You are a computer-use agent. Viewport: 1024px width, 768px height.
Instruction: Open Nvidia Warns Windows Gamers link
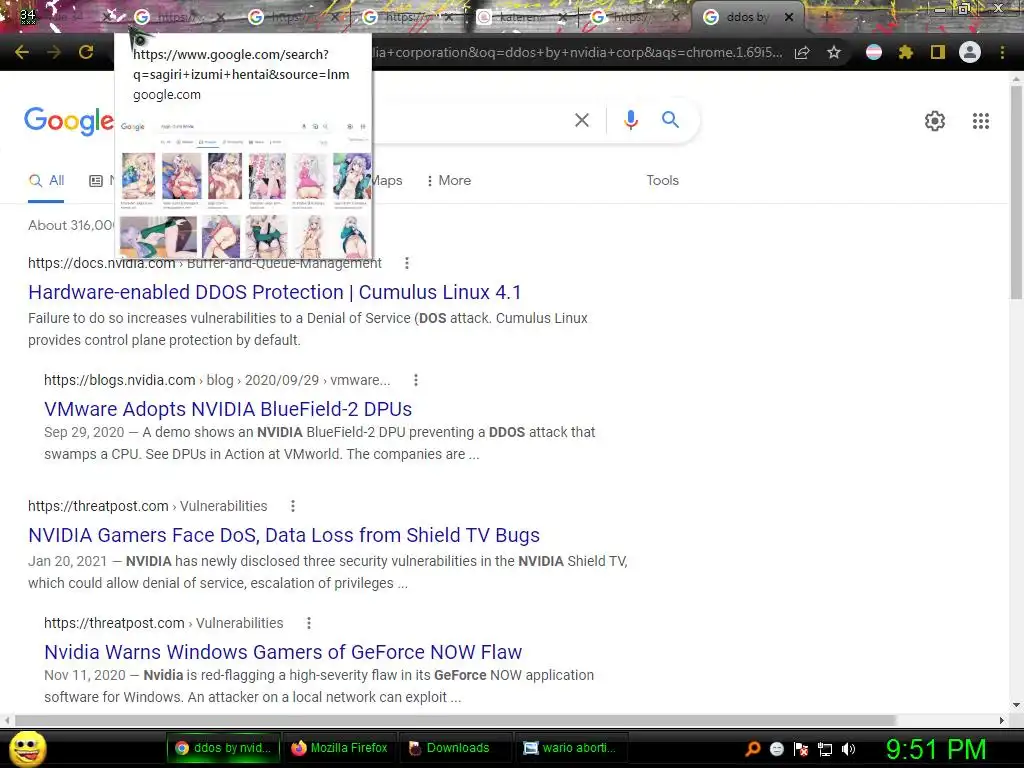pyautogui.click(x=283, y=652)
